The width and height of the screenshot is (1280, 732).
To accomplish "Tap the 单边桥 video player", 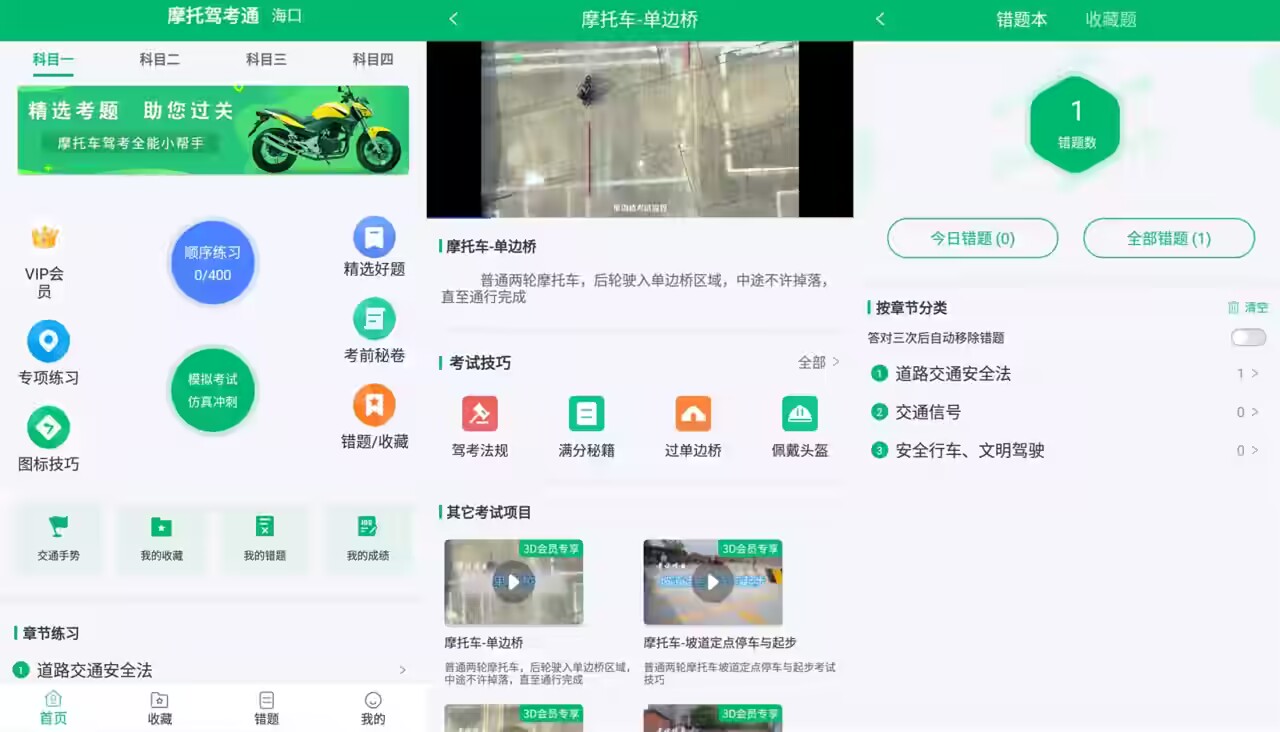I will point(640,129).
